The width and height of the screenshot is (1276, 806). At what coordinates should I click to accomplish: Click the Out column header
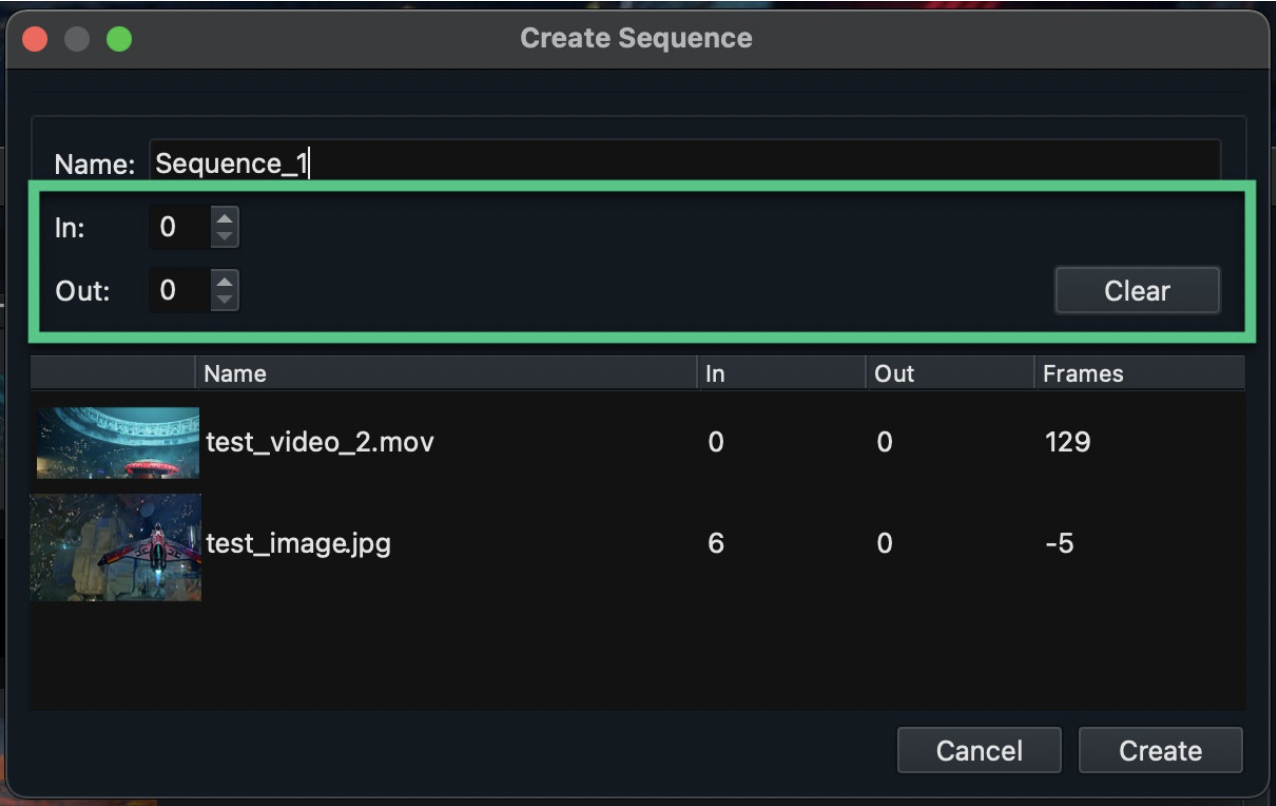tap(948, 374)
